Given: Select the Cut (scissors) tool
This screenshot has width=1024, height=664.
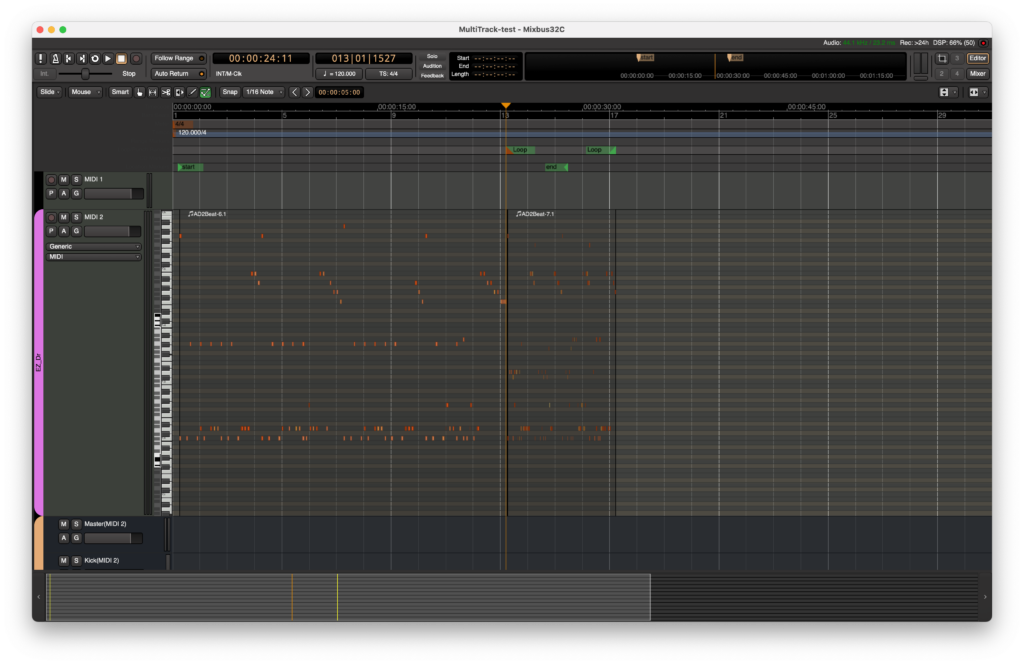Looking at the screenshot, I should click(166, 92).
